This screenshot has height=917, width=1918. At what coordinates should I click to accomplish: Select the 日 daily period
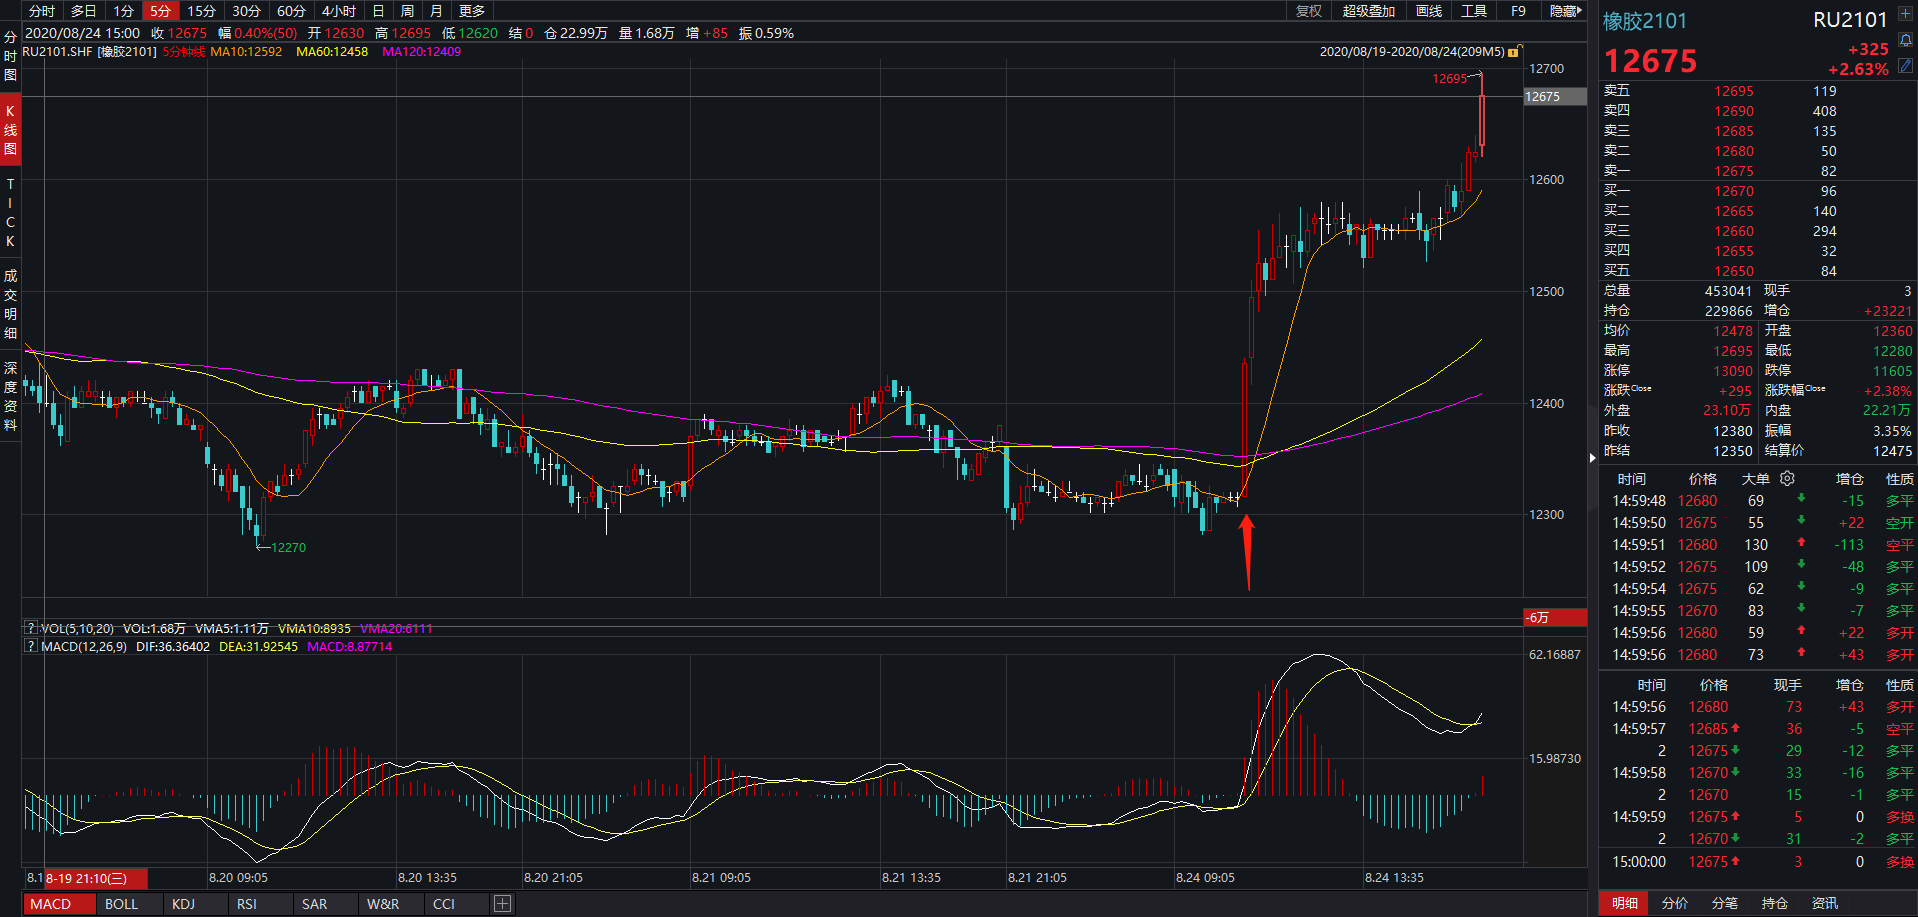[378, 11]
